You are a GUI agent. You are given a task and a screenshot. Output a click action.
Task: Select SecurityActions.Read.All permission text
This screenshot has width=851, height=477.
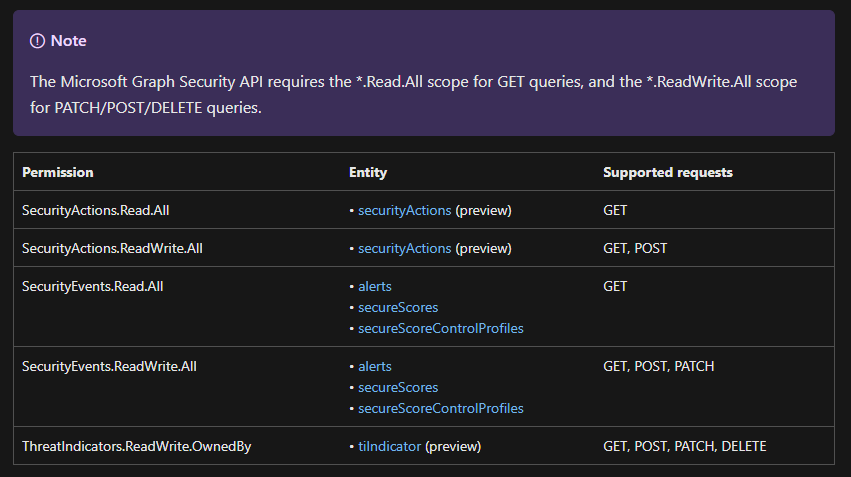[96, 211]
